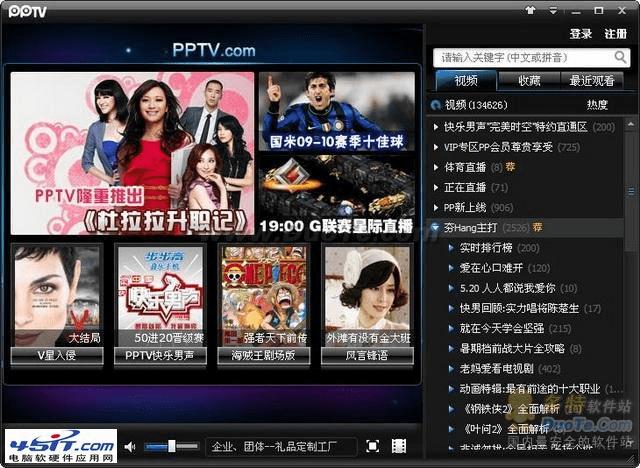
Task: Open the 快乐男声 50进20晋级赛 poster
Action: (160, 296)
